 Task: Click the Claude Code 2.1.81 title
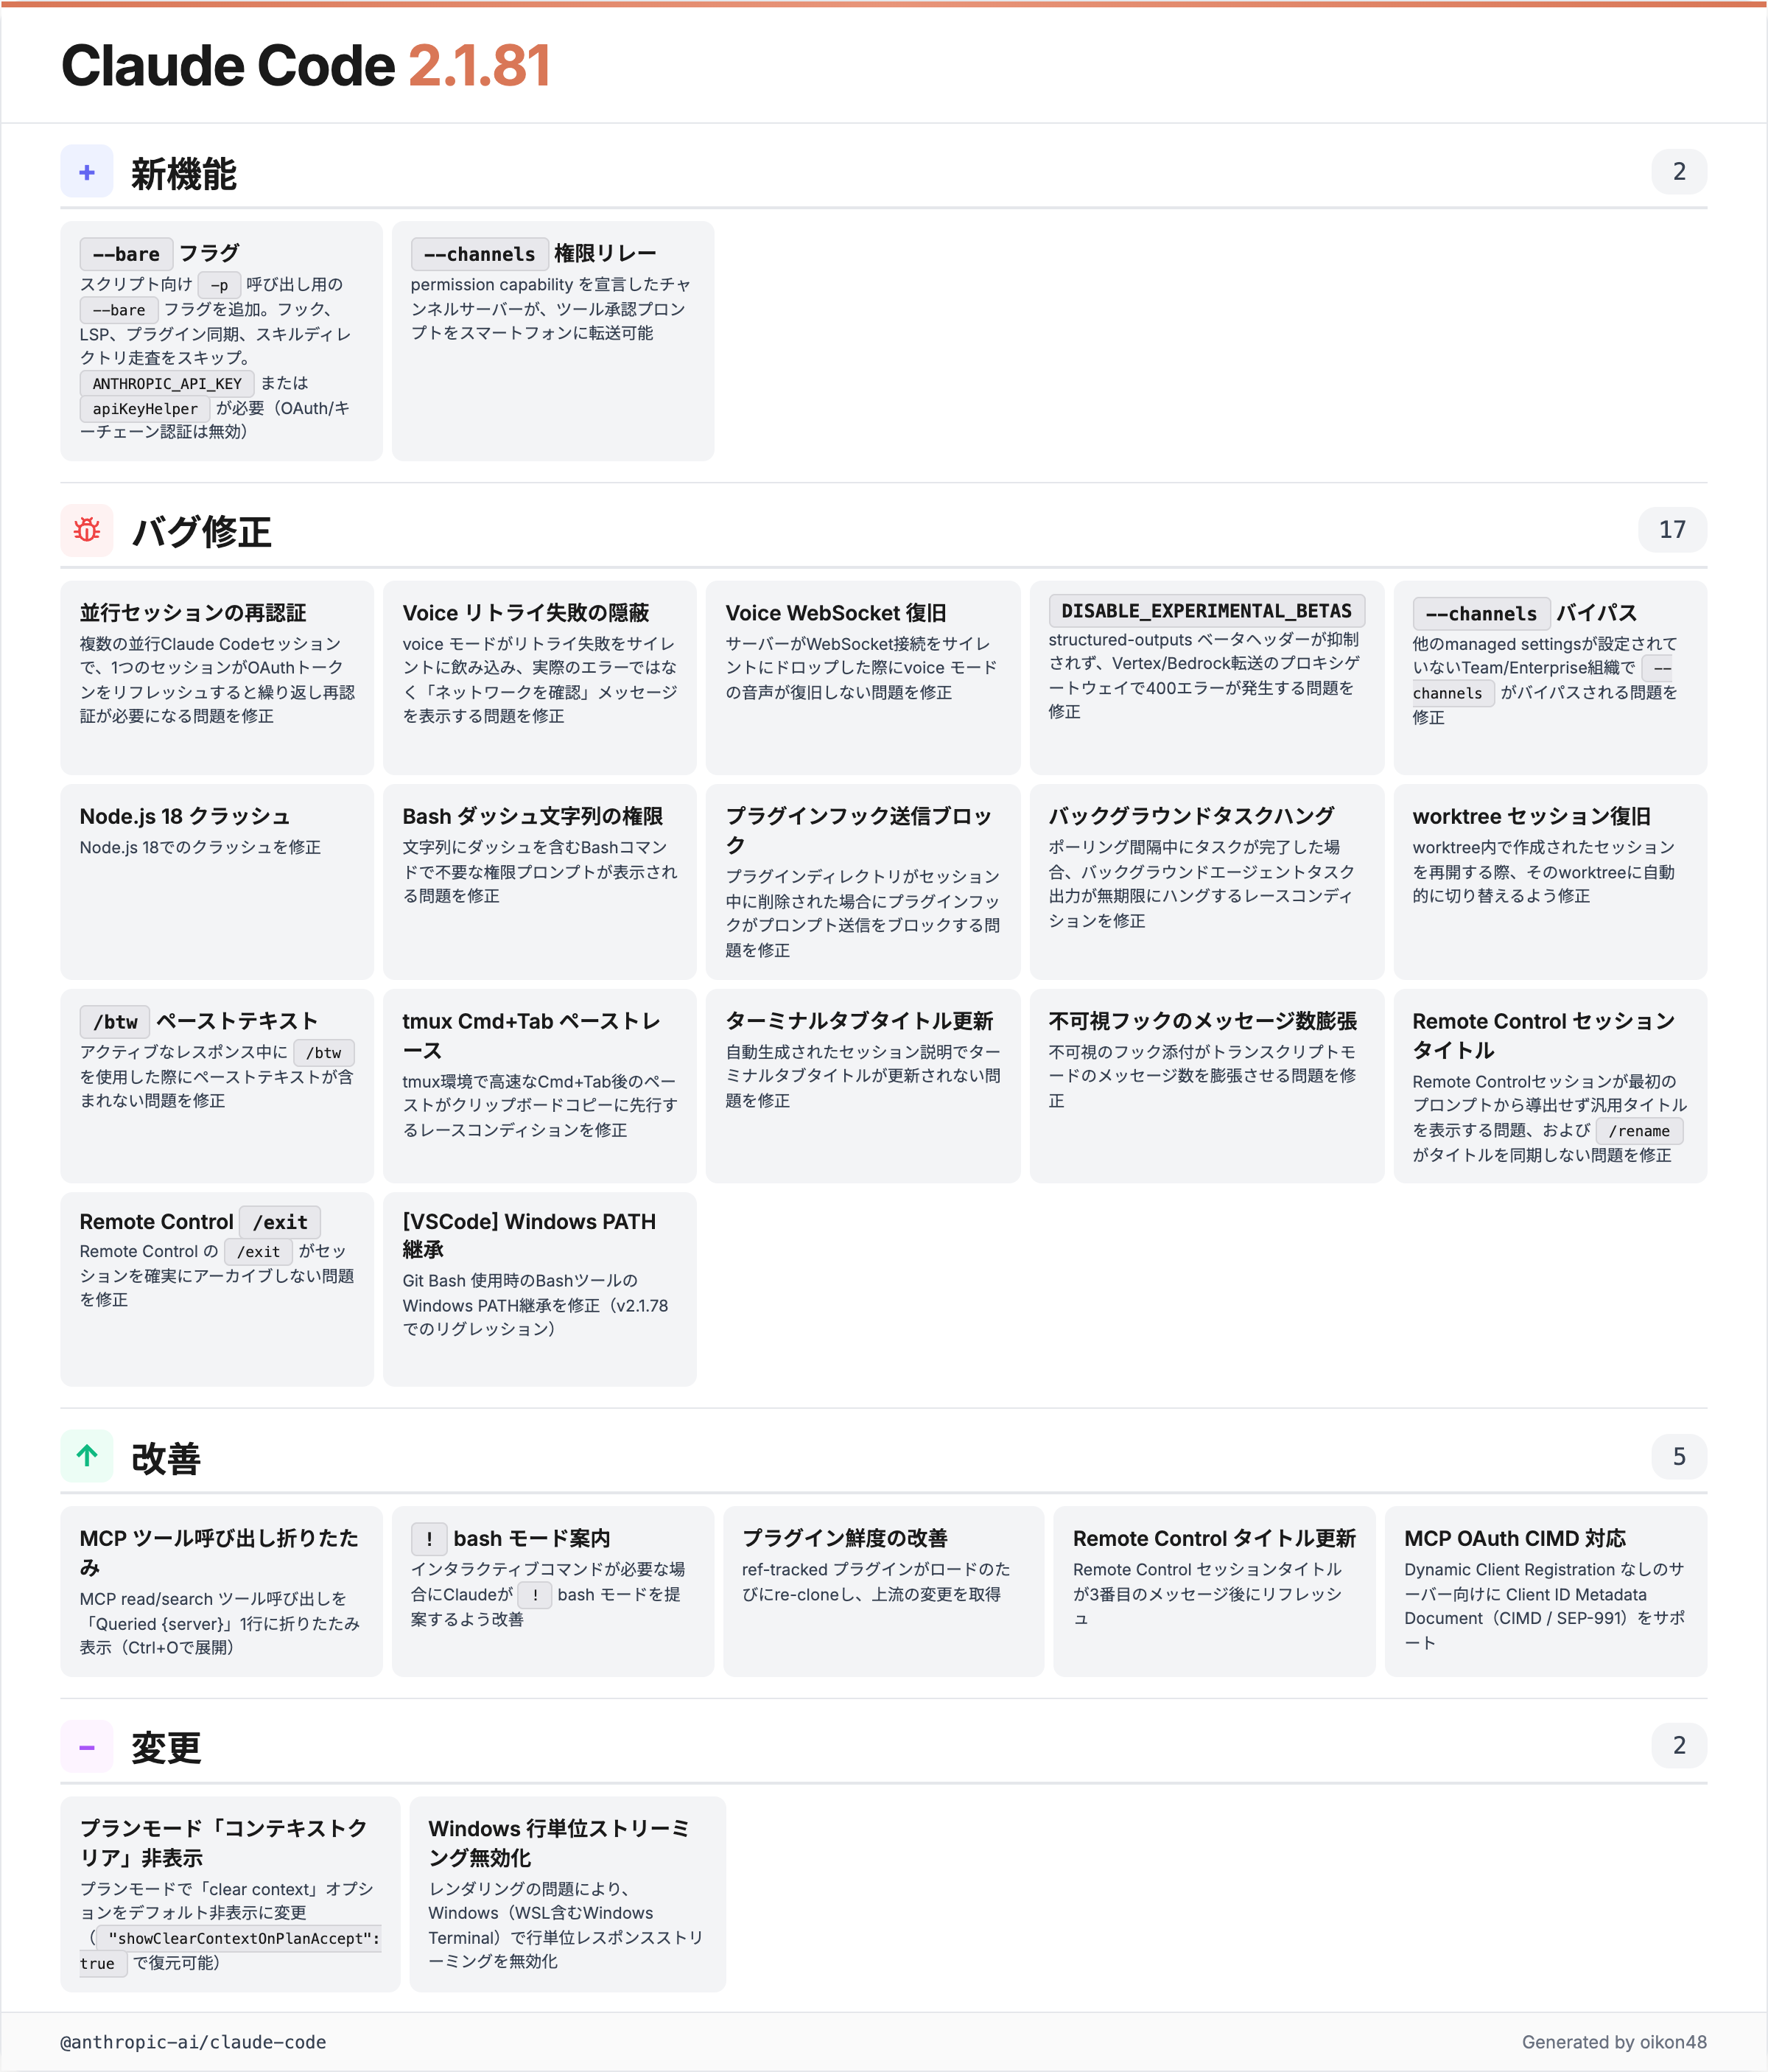[x=306, y=66]
